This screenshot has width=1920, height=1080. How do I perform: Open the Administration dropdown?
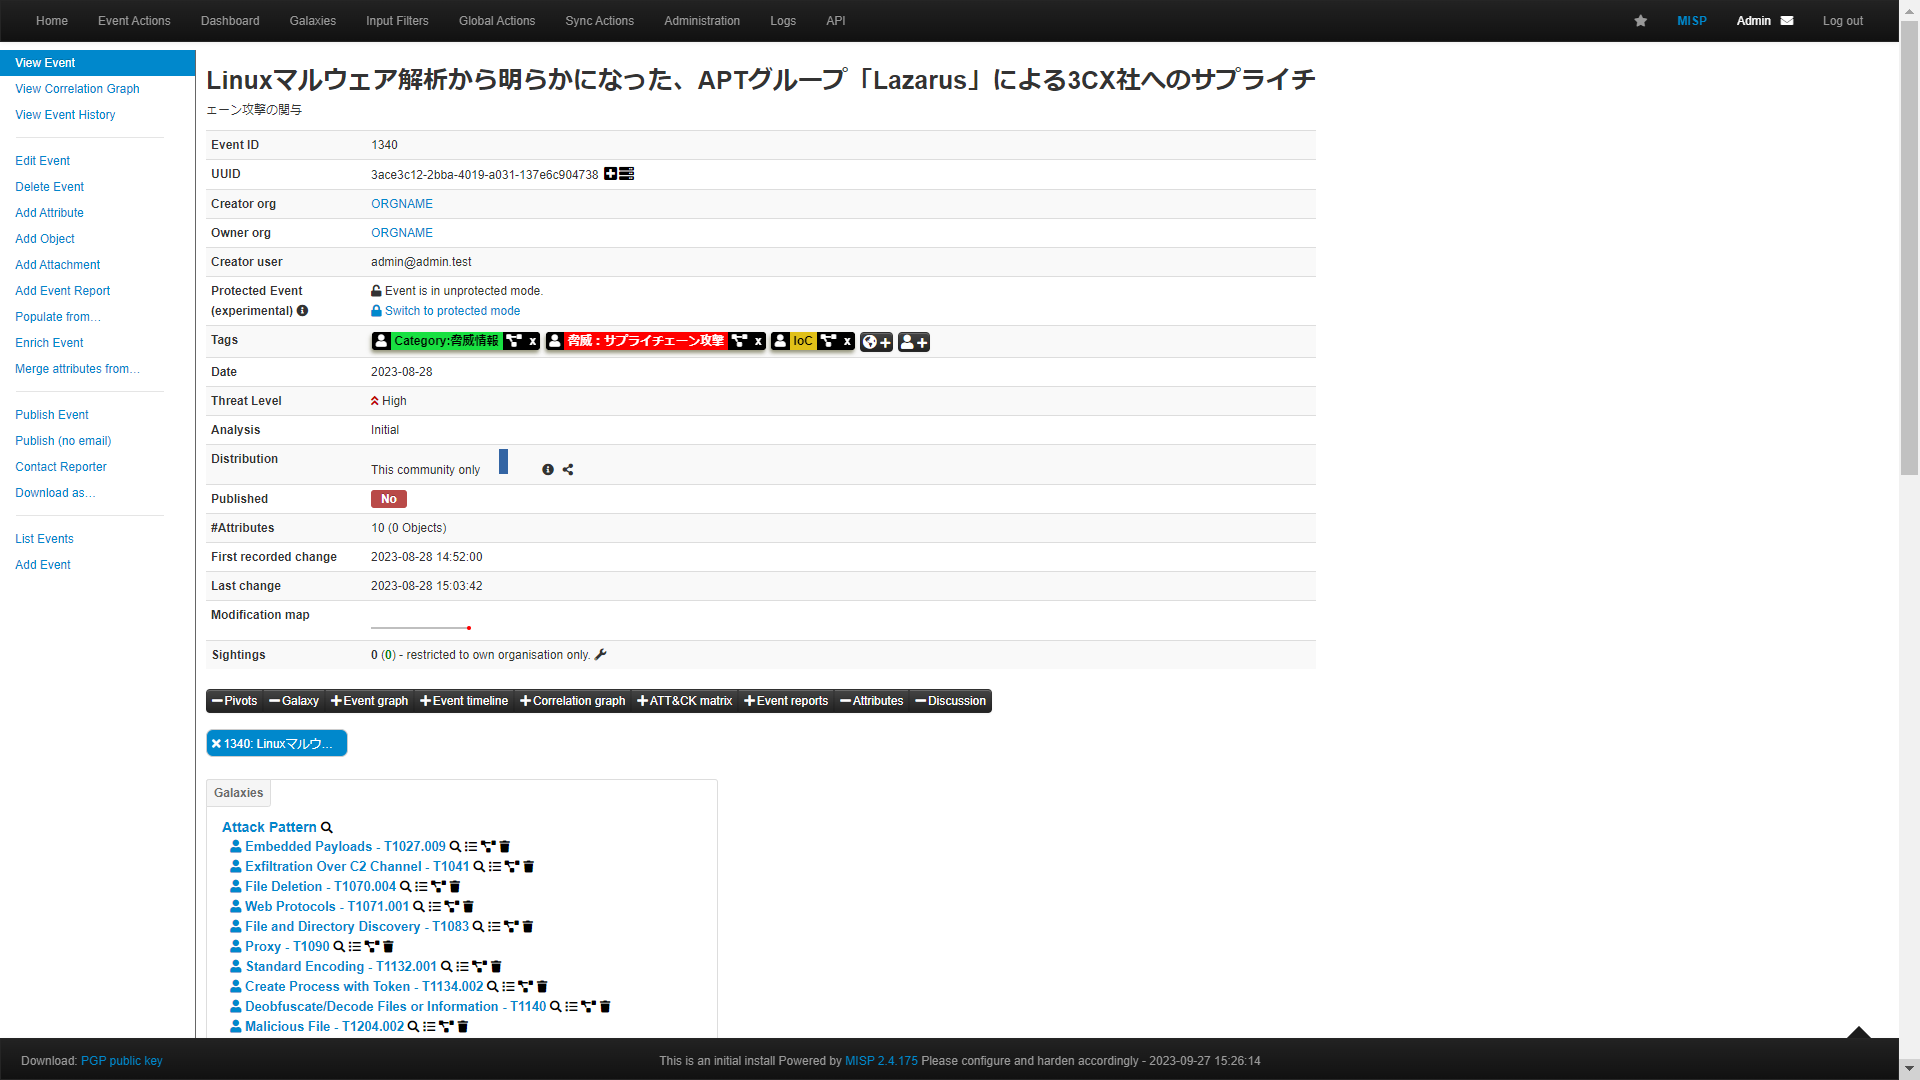tap(702, 21)
